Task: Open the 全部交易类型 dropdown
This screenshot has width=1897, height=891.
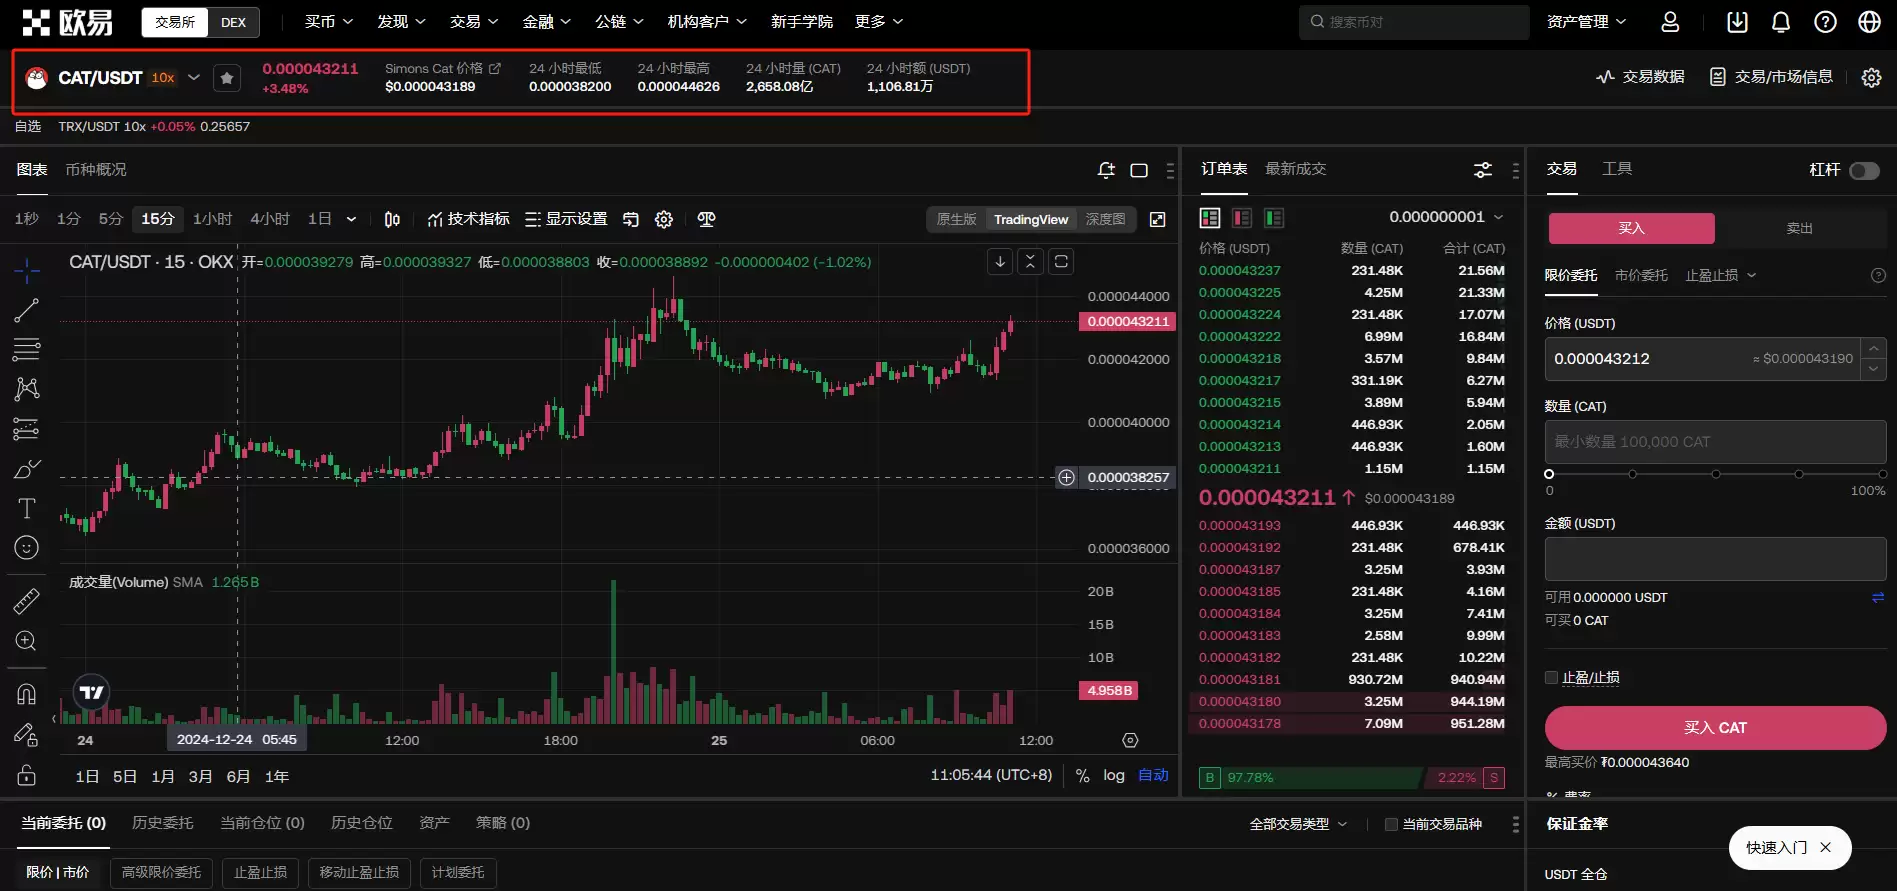Action: point(1298,824)
